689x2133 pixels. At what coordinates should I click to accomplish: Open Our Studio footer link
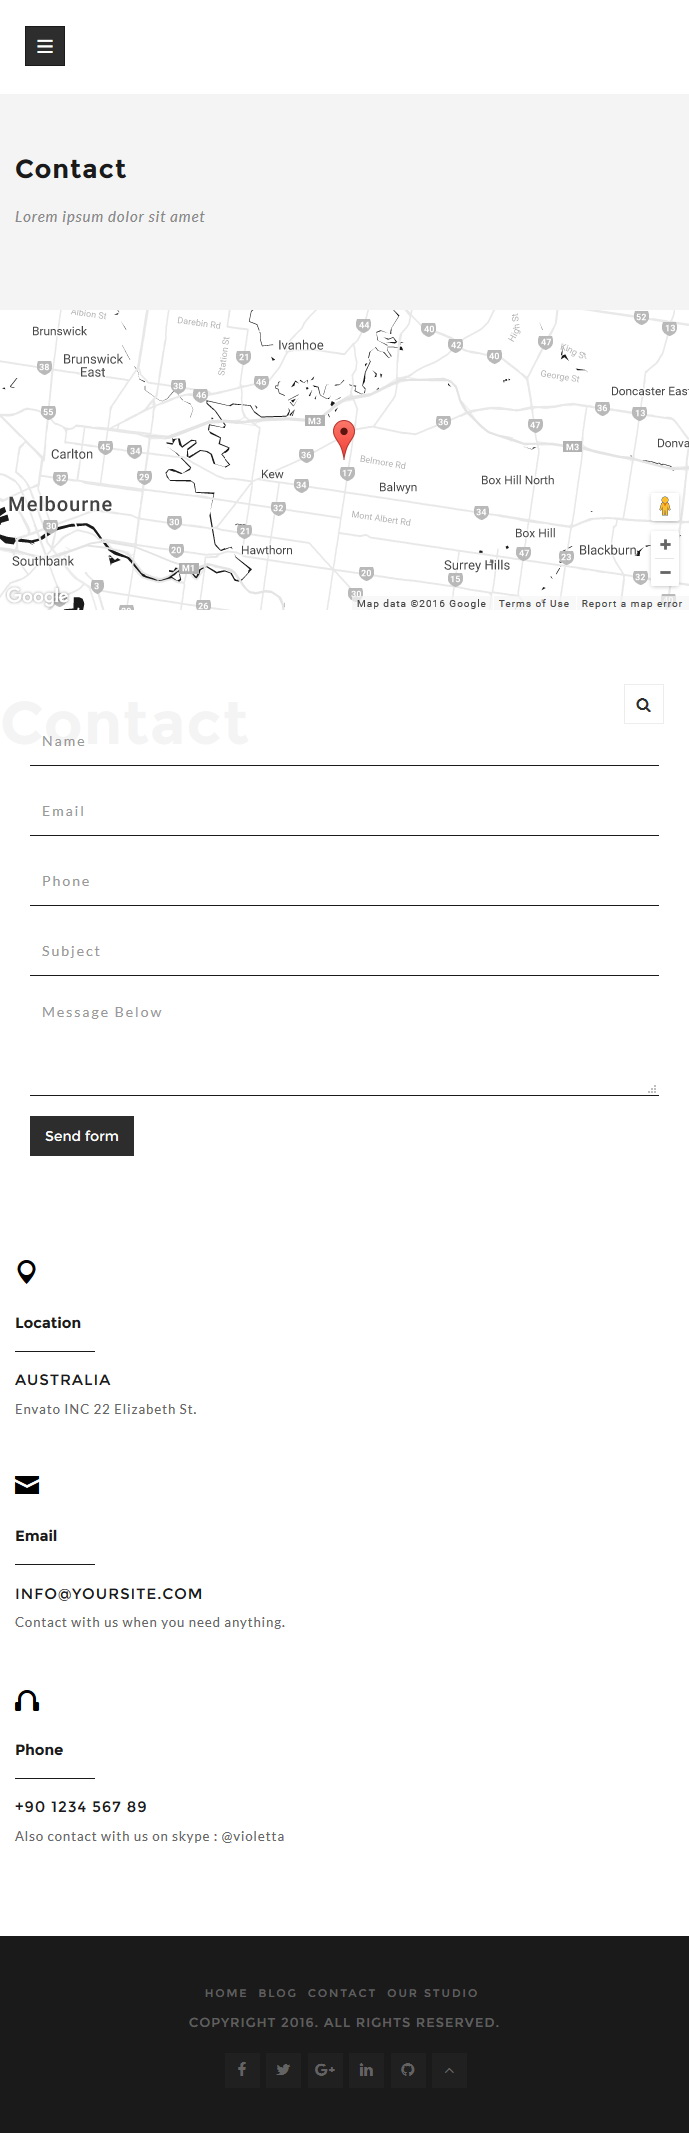tap(432, 1992)
